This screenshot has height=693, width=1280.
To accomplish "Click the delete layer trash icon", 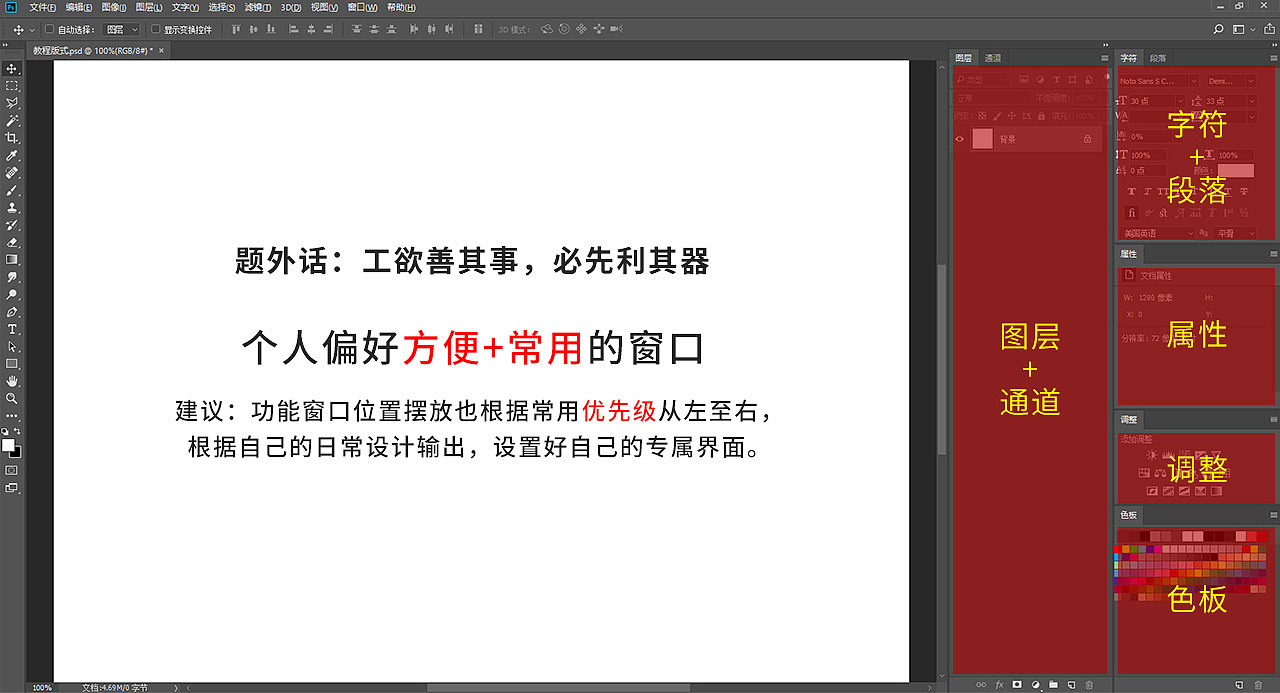I will 1090,685.
